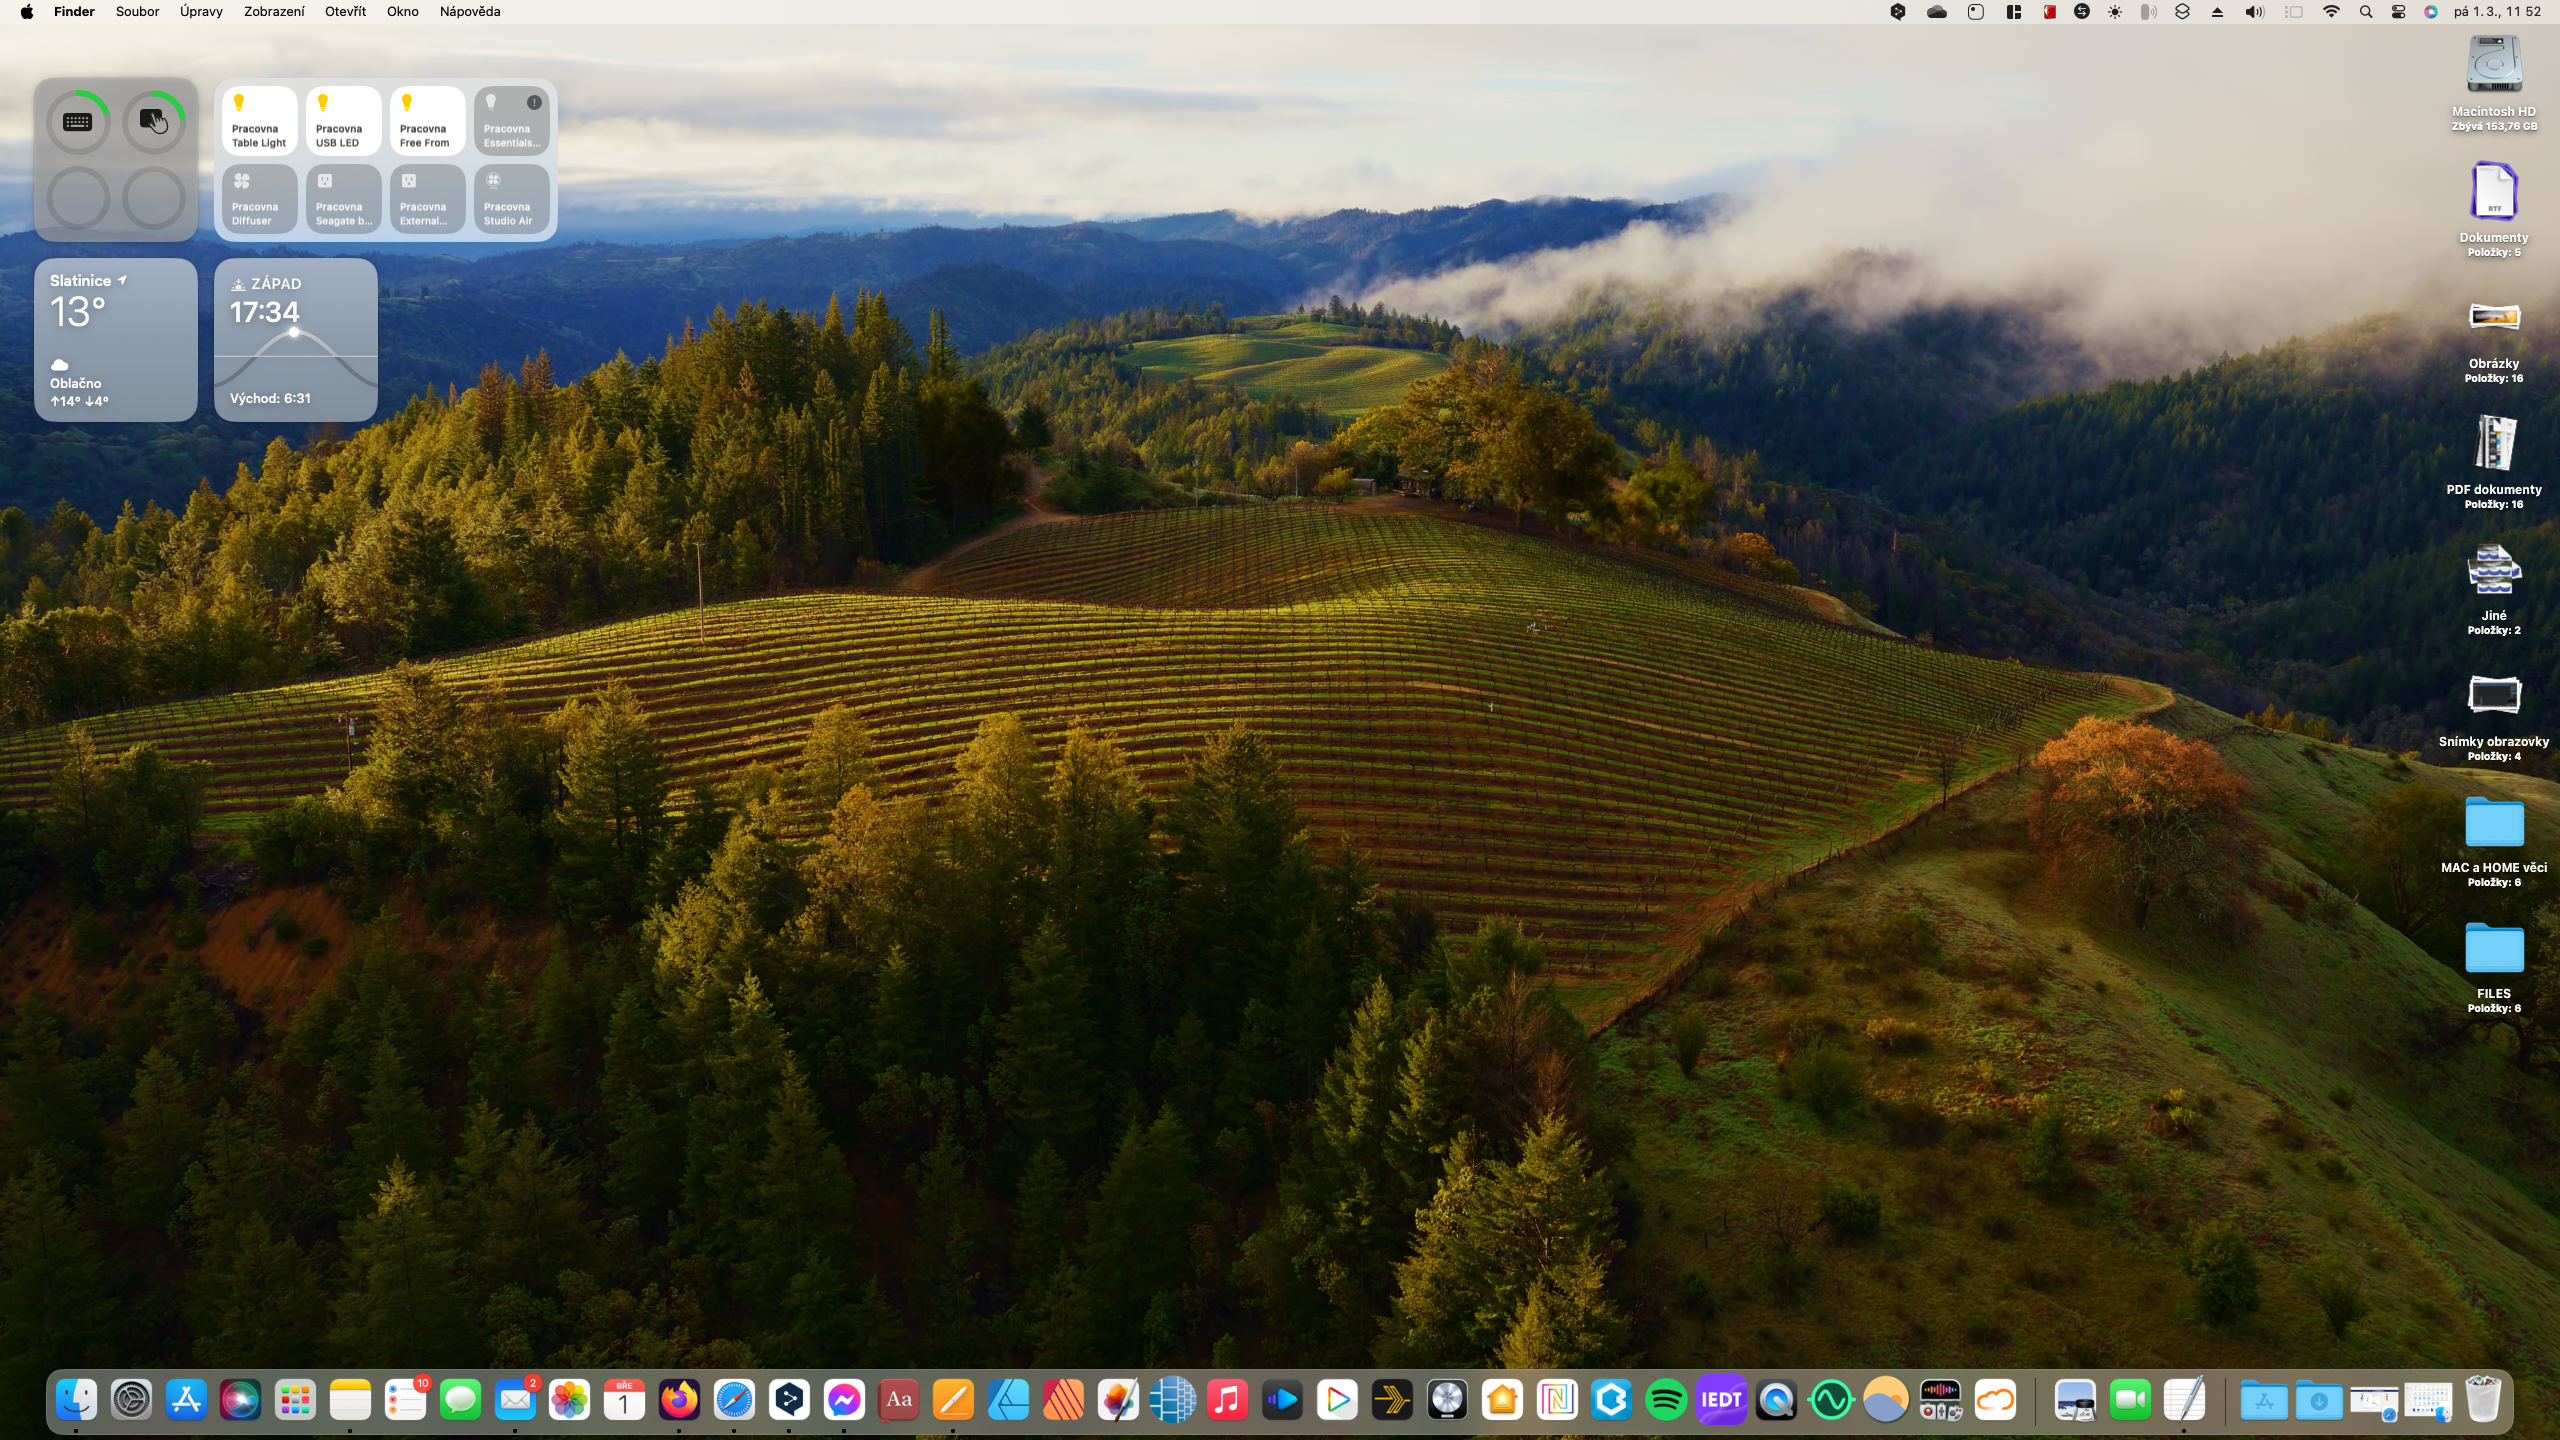Open the Home app in Dock
This screenshot has width=2560, height=1440.
(1502, 1400)
